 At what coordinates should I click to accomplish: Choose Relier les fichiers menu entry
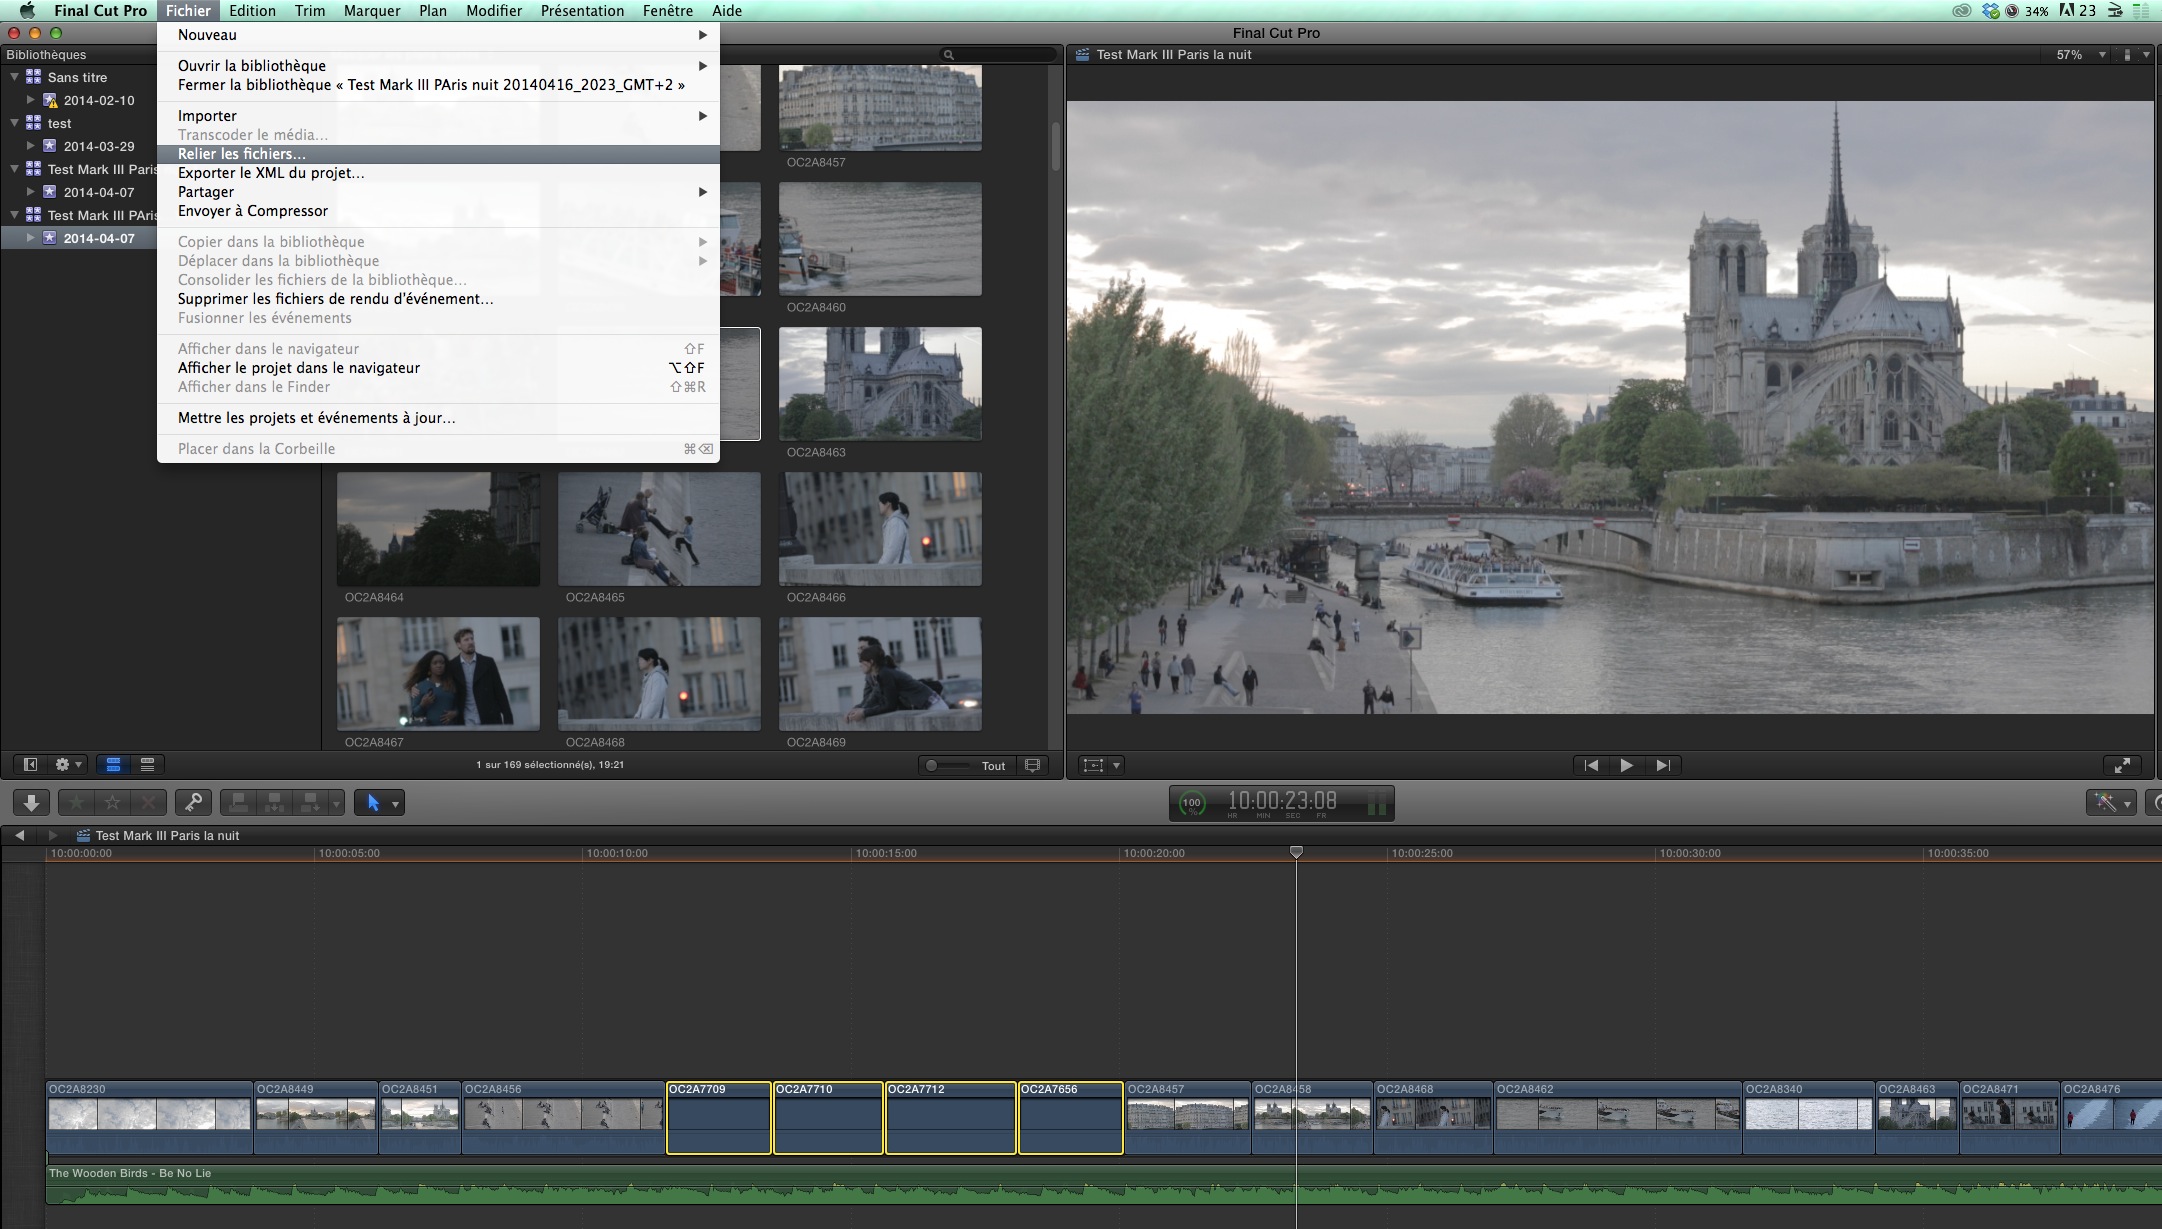coord(242,154)
